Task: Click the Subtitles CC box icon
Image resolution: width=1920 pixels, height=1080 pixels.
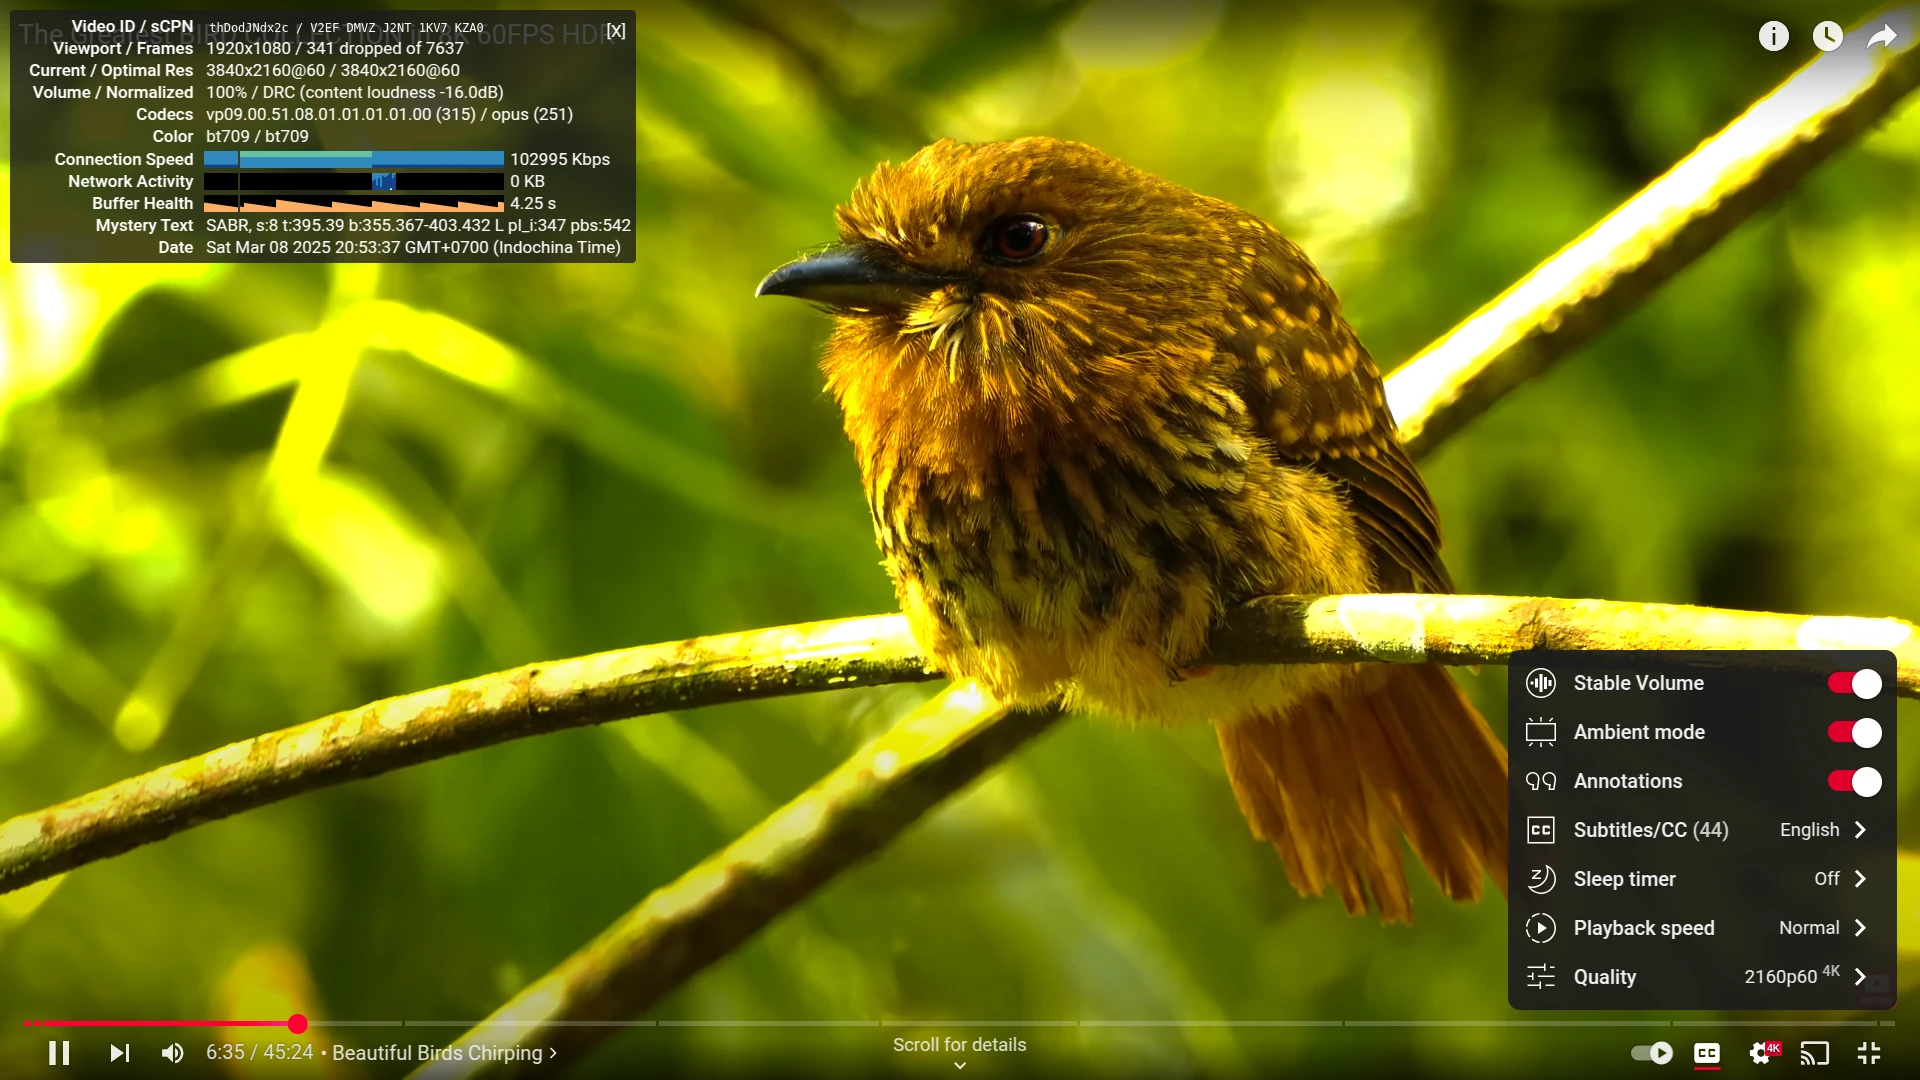Action: (x=1541, y=830)
